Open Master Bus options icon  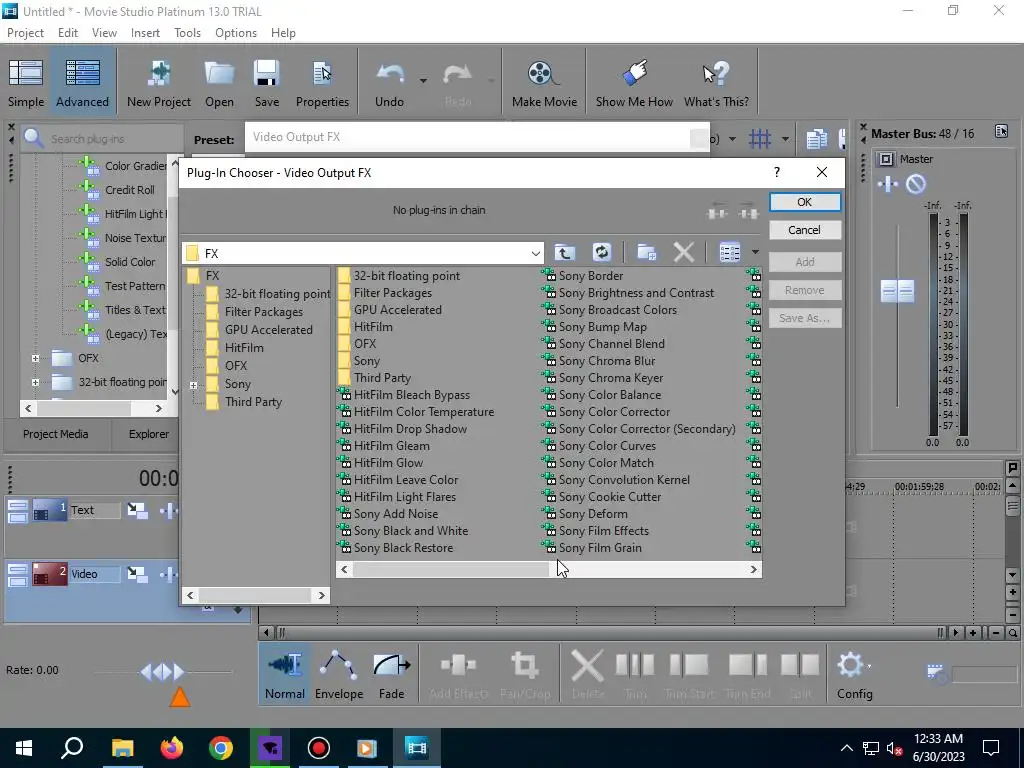pyautogui.click(x=1001, y=132)
